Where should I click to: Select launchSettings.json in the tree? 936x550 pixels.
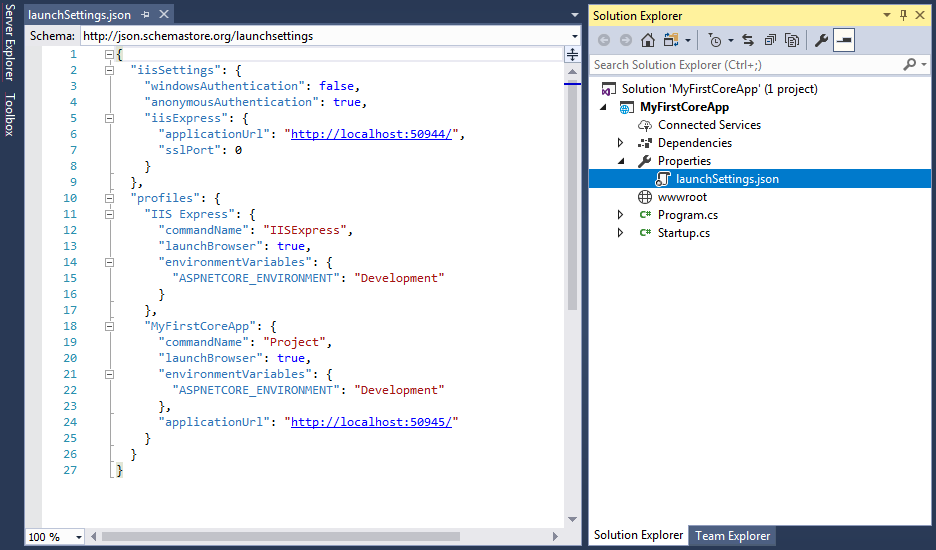[x=727, y=179]
